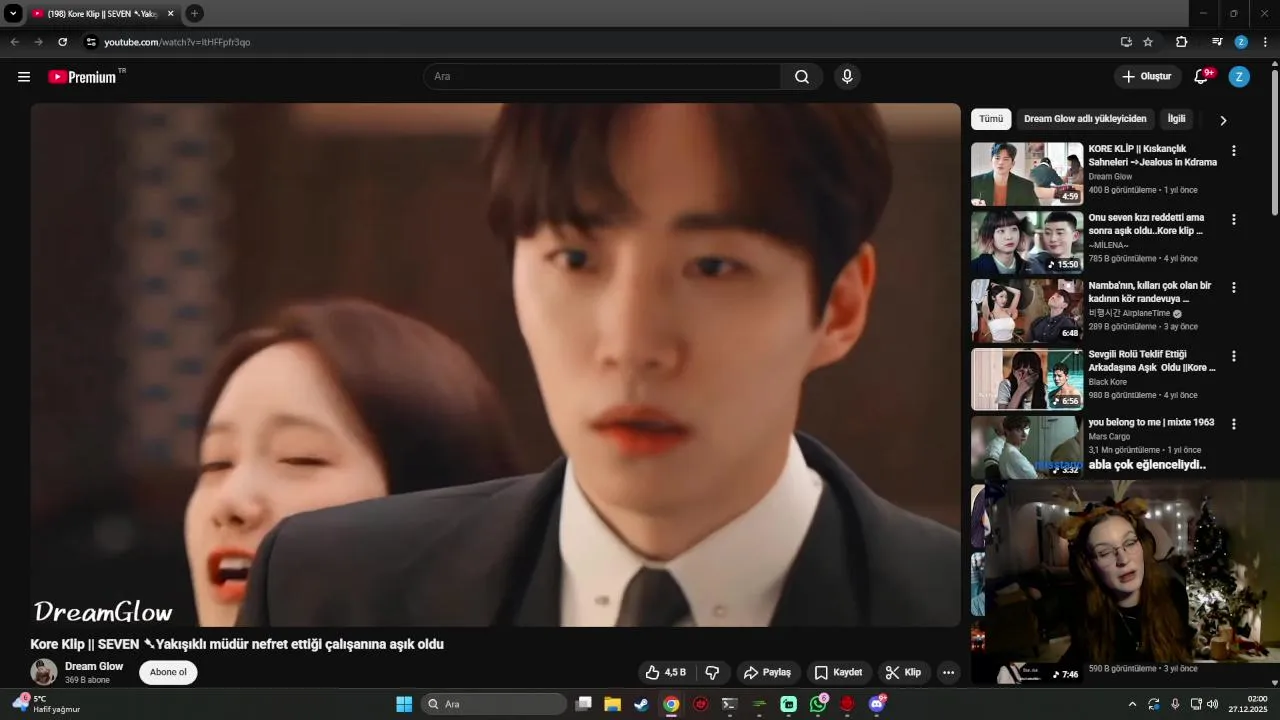The width and height of the screenshot is (1280, 720).
Task: Click the system tray microphone icon
Action: (x=1175, y=704)
